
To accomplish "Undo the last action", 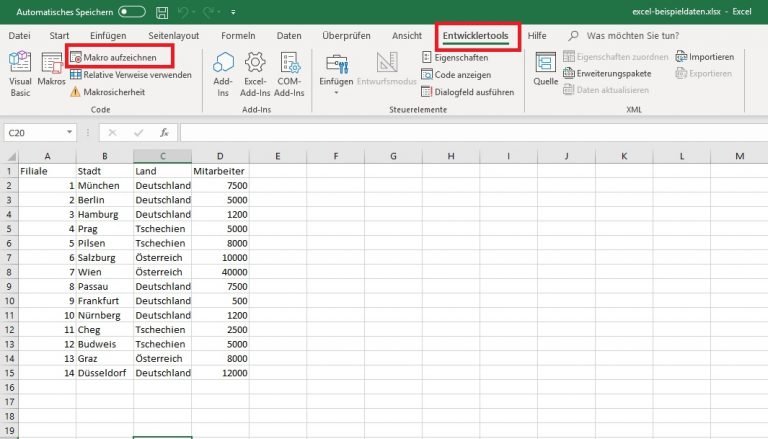I will point(184,12).
